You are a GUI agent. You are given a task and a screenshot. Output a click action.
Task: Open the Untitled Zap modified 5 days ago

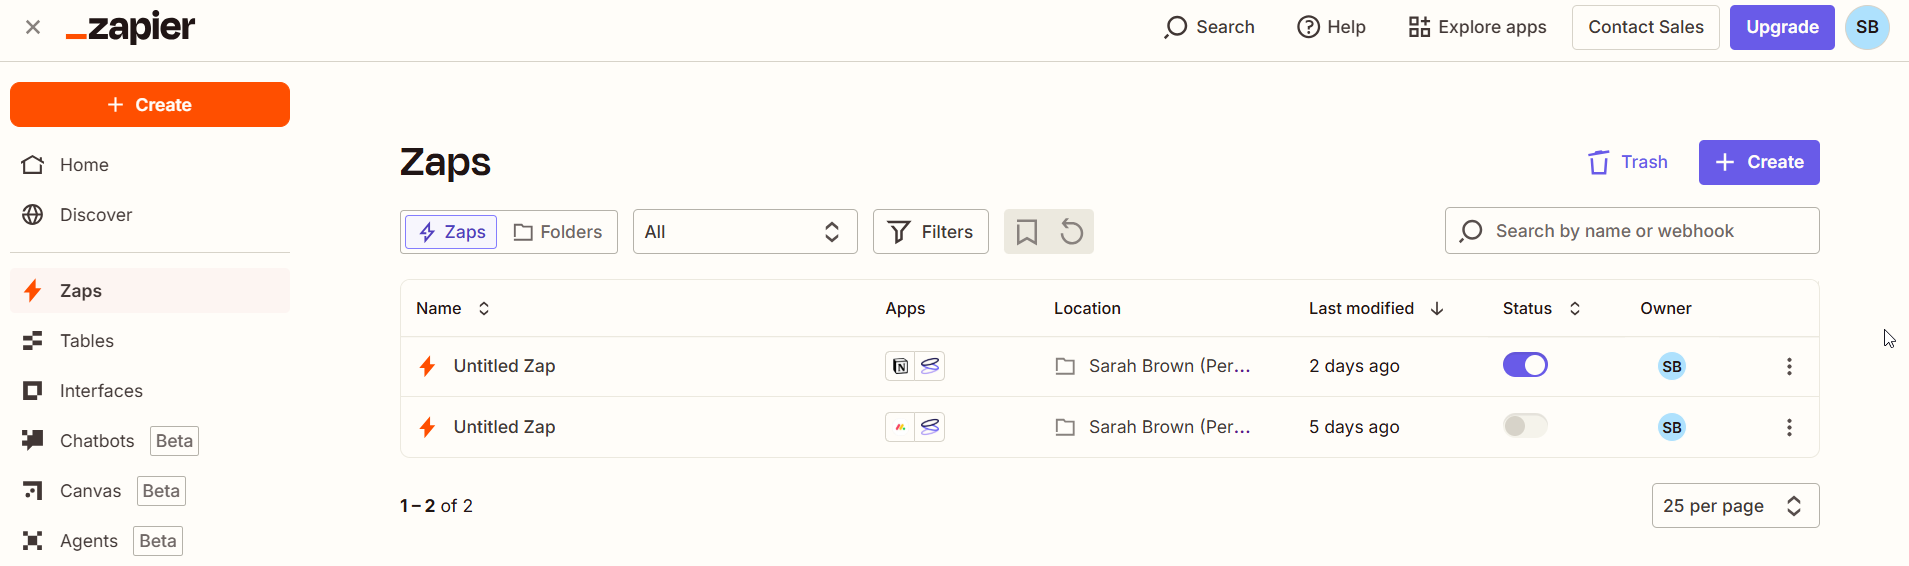pyautogui.click(x=504, y=427)
